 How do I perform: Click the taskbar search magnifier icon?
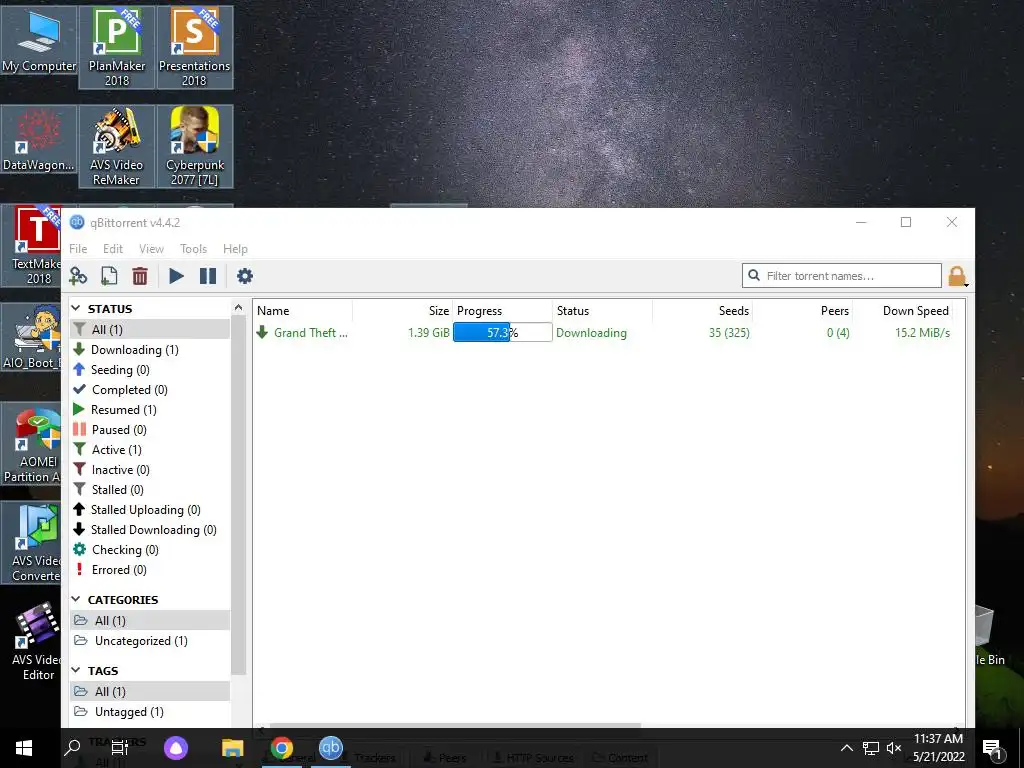[x=72, y=748]
